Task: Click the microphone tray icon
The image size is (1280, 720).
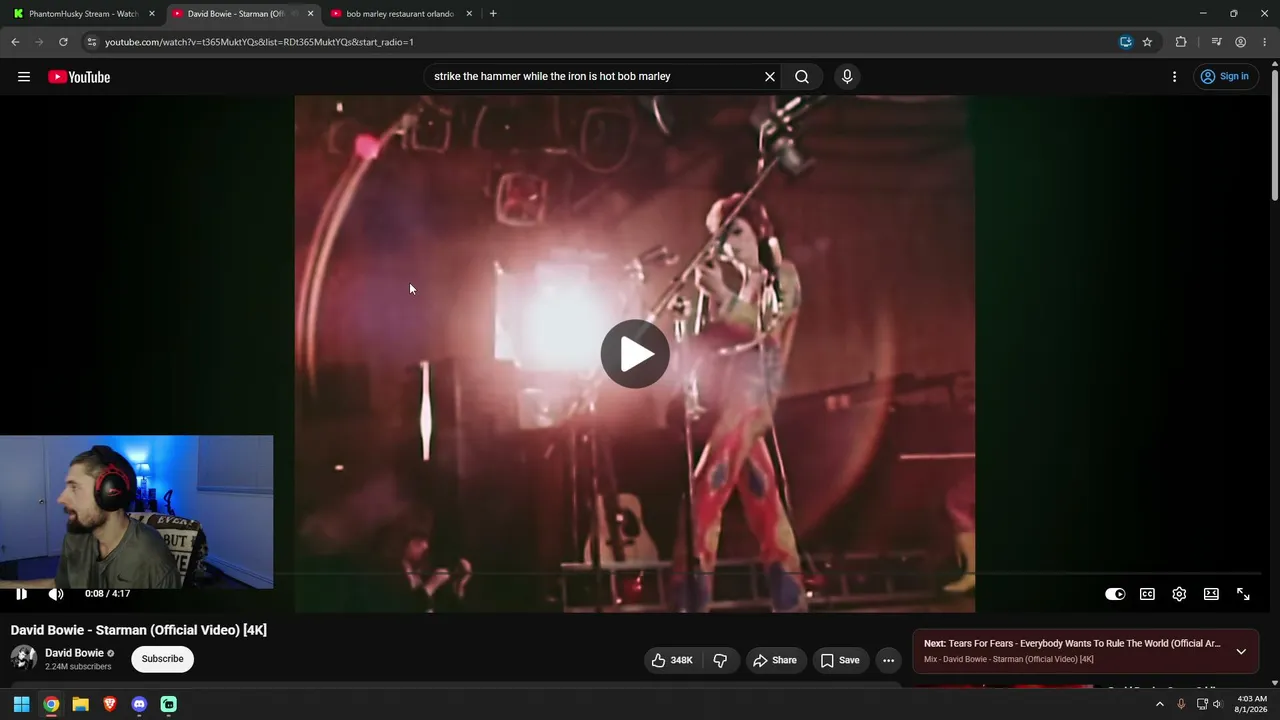Action: pyautogui.click(x=1181, y=704)
